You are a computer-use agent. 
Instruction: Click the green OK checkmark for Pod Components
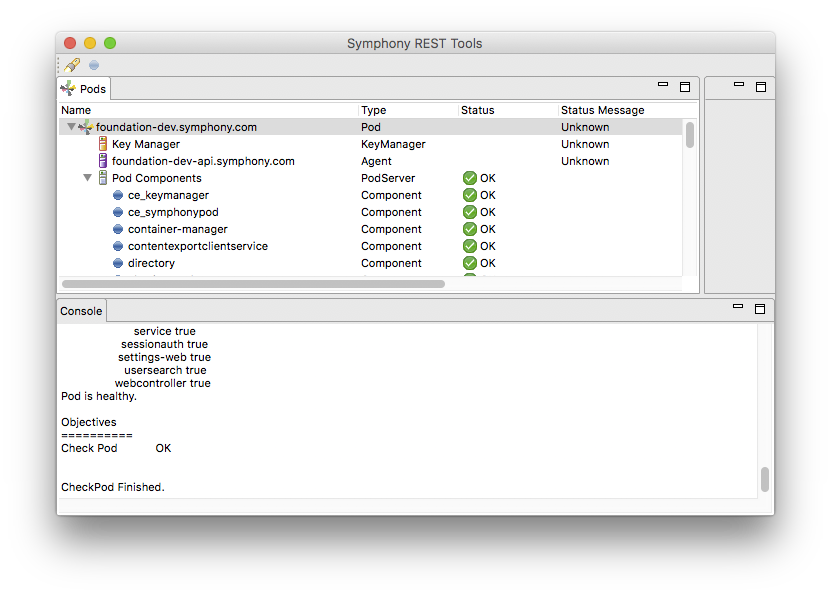[x=470, y=178]
